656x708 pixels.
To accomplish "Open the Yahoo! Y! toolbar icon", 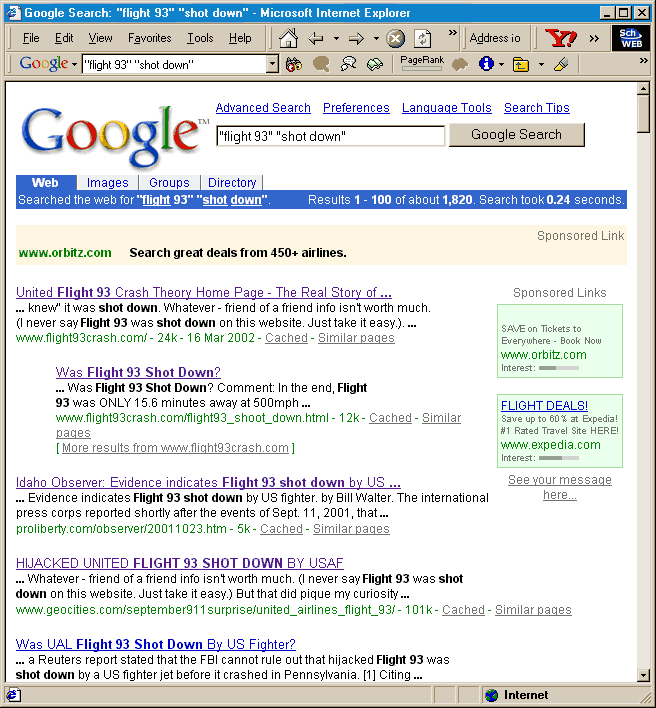I will (x=560, y=38).
